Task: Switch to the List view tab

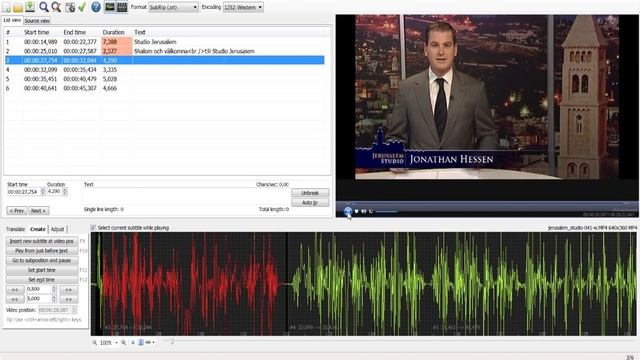Action: [x=12, y=20]
